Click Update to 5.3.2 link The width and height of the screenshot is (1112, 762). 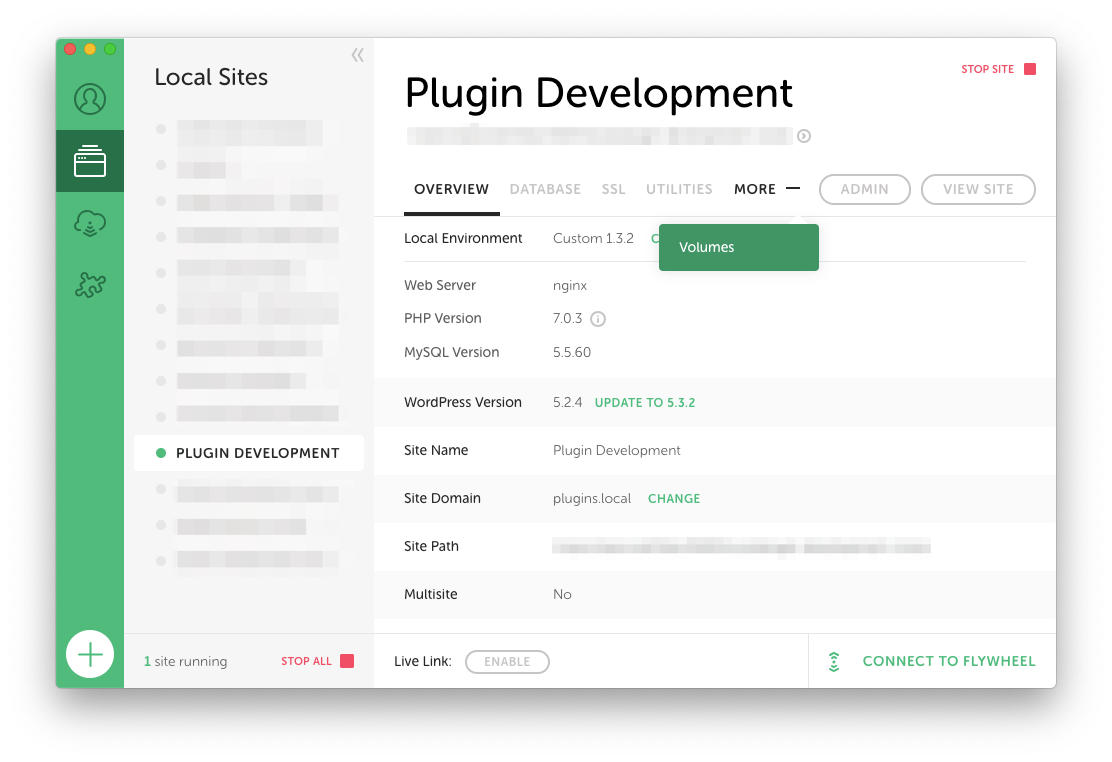pyautogui.click(x=645, y=403)
